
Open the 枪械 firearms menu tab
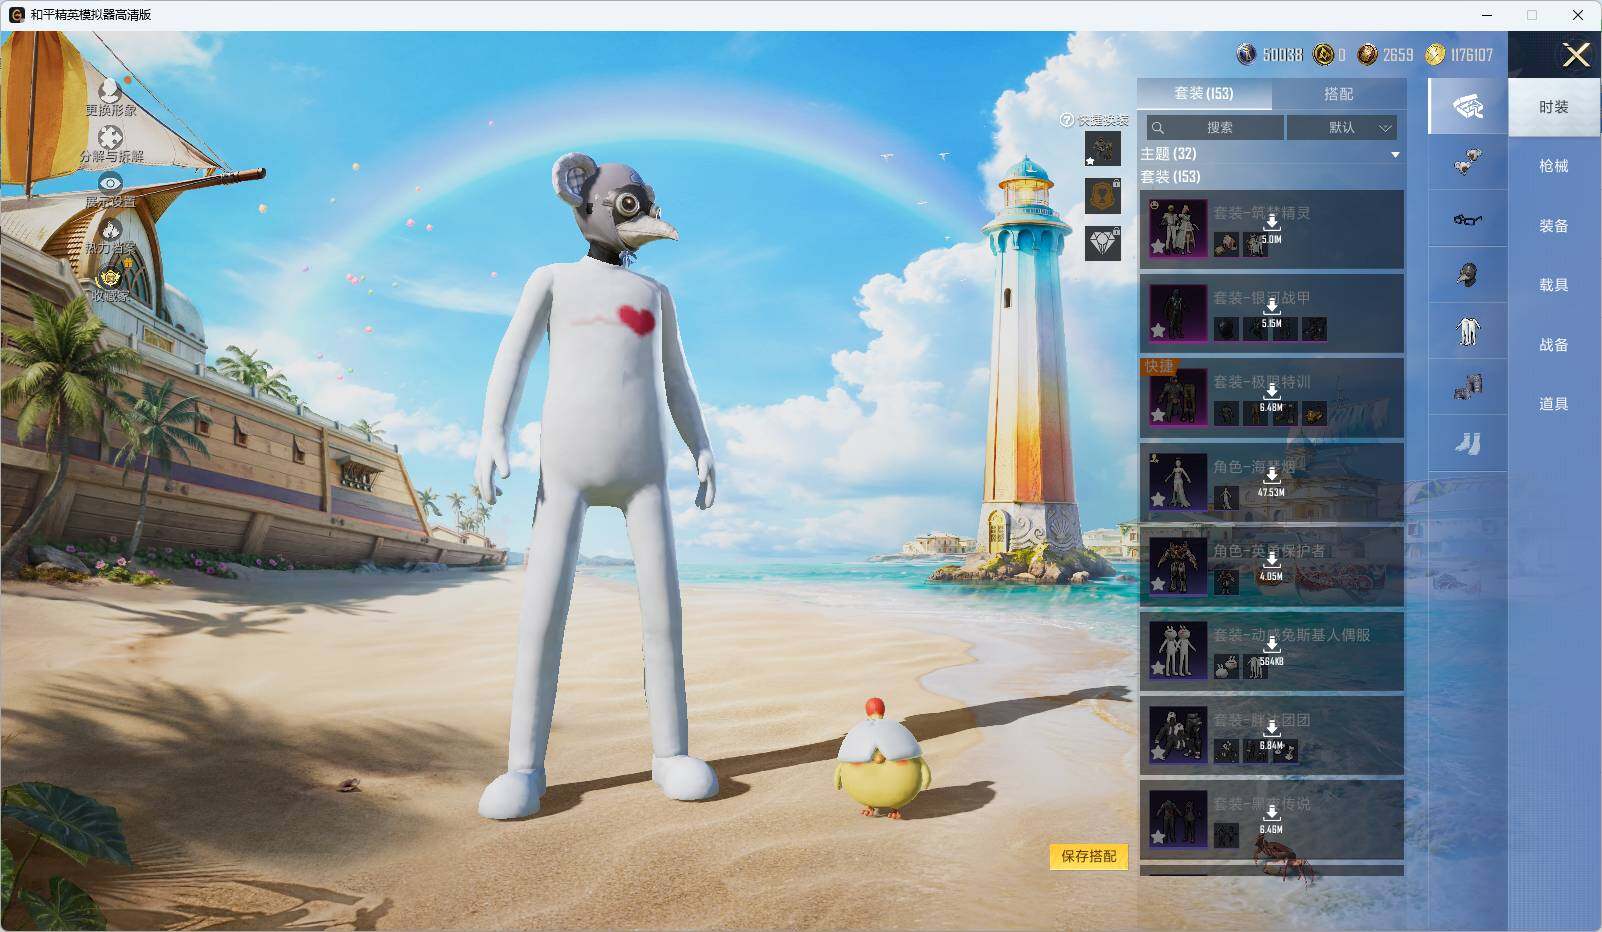point(1554,166)
